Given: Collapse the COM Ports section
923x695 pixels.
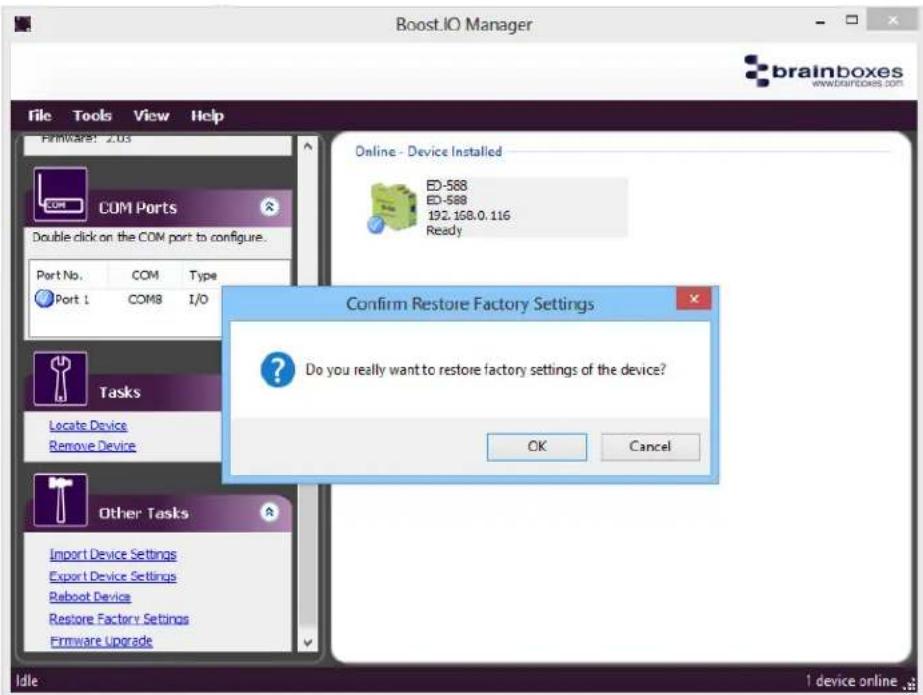Looking at the screenshot, I should 269,207.
